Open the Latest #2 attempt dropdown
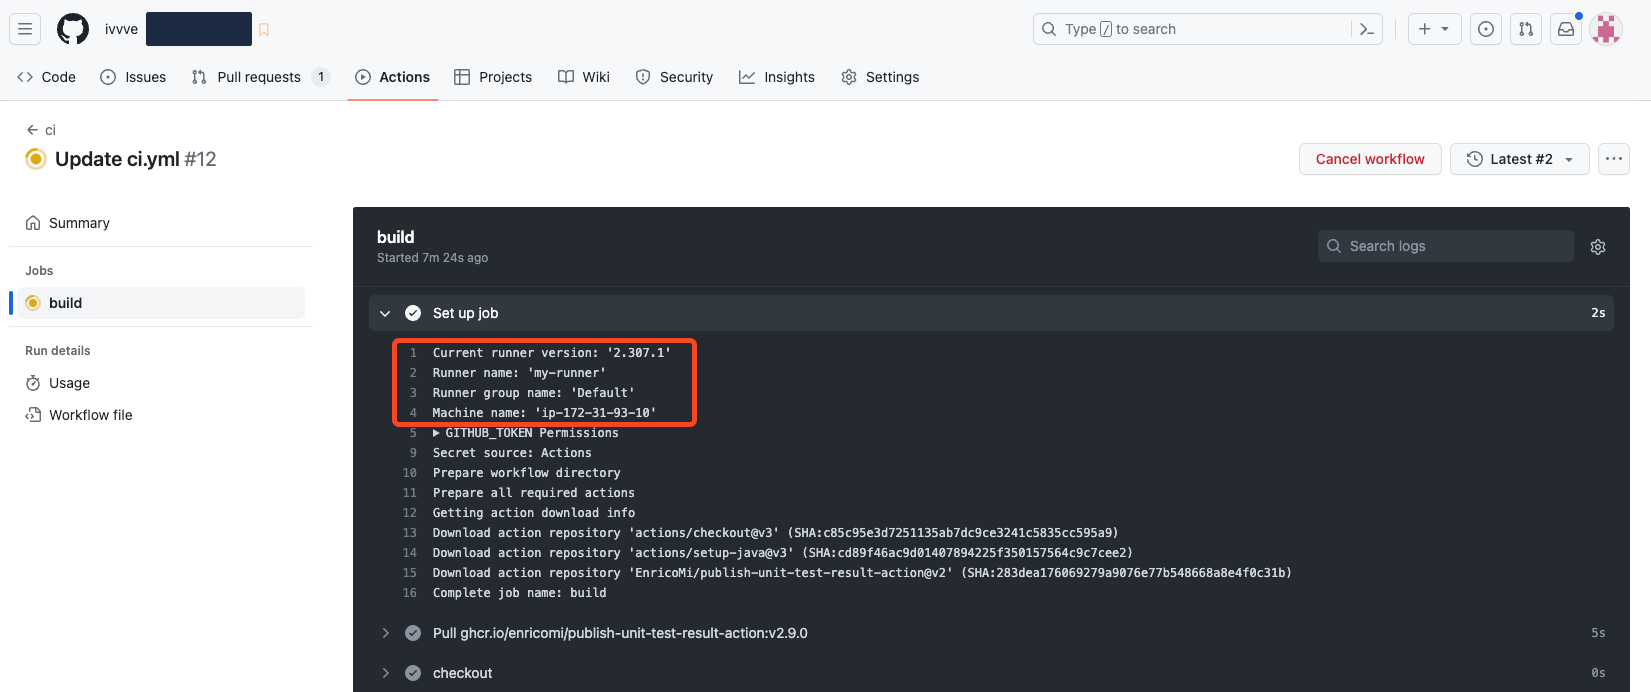The width and height of the screenshot is (1651, 692). [x=1520, y=159]
